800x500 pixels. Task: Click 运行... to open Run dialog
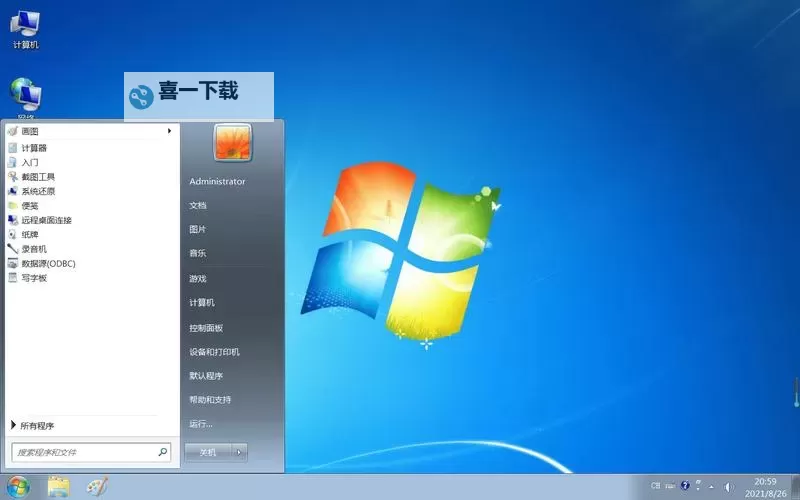click(x=201, y=424)
